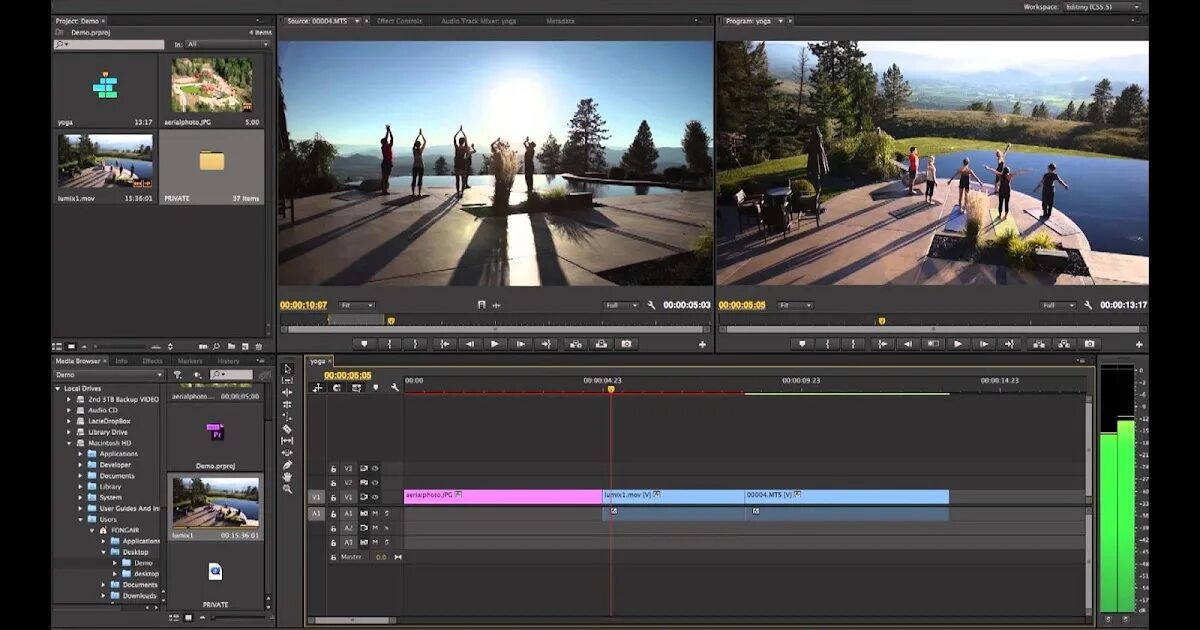Open the PRIVATE bin in Project panel

(212, 162)
